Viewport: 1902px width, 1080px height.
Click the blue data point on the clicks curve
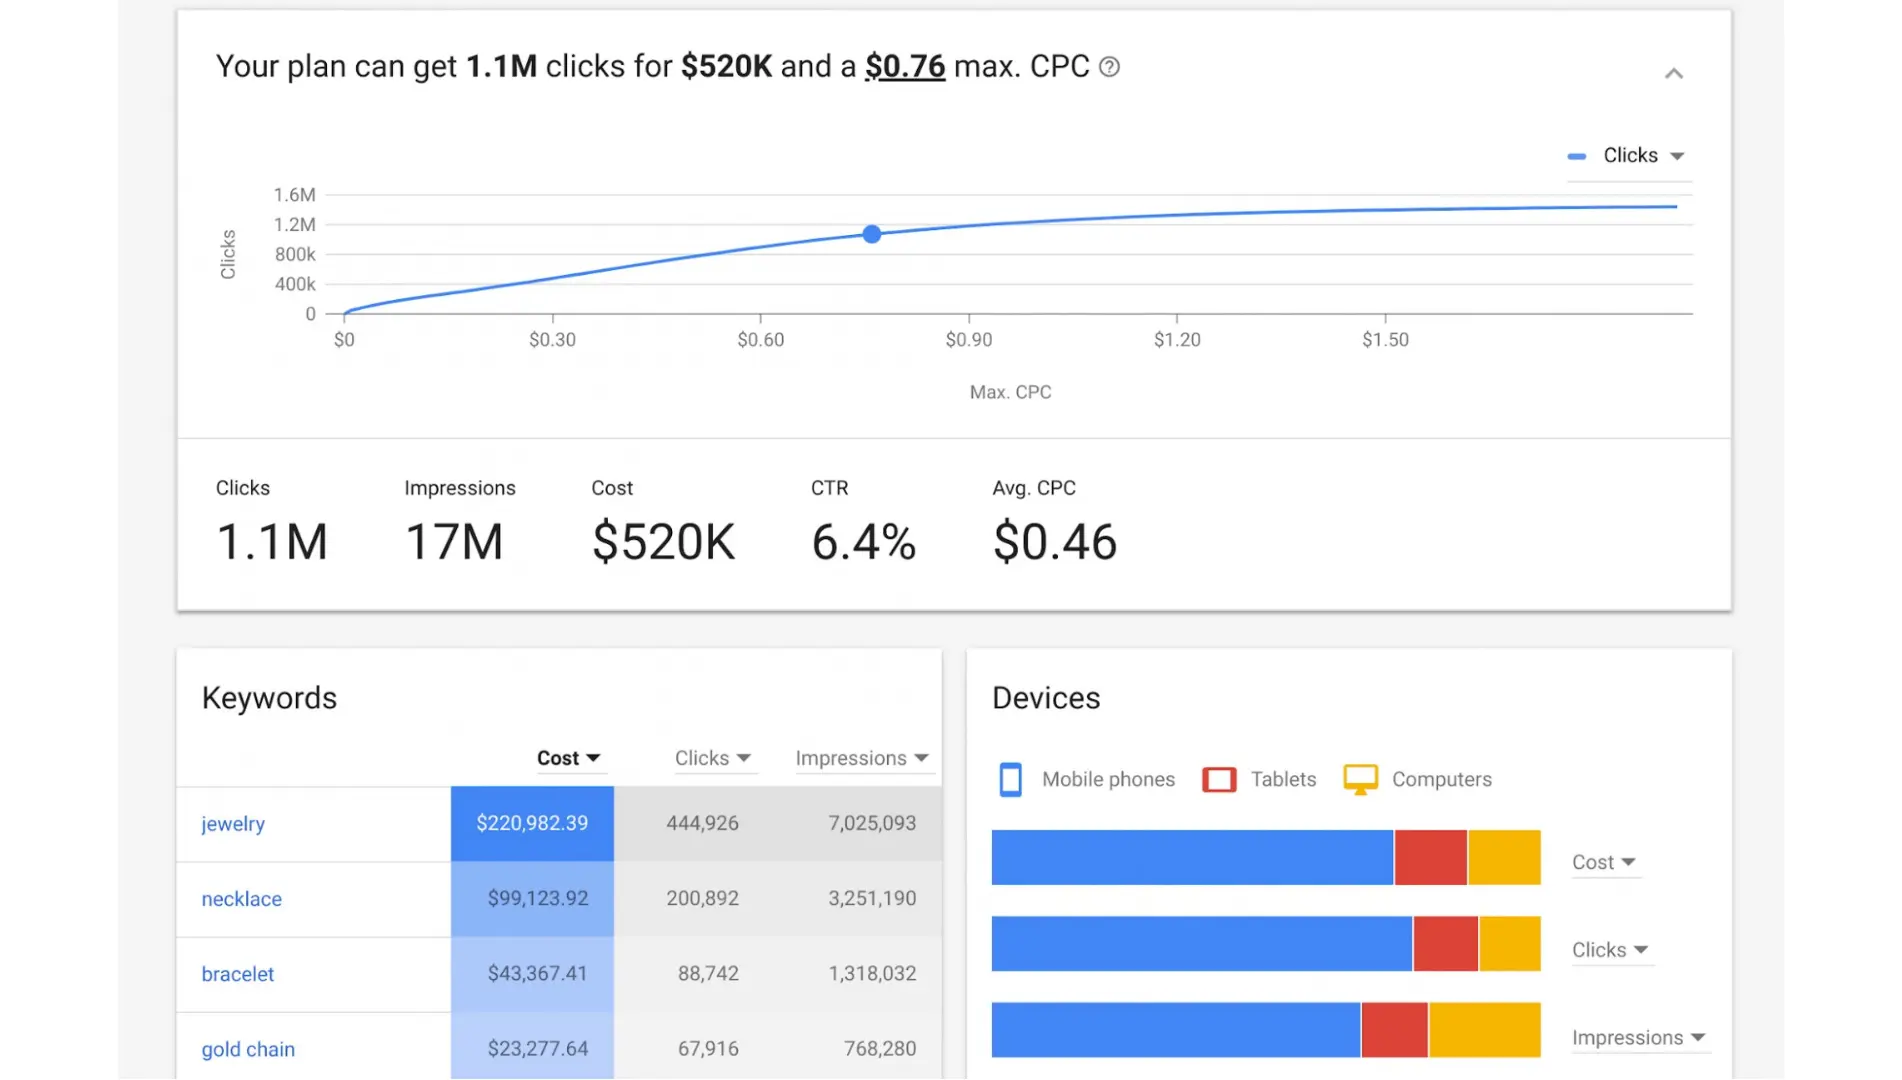coord(872,234)
